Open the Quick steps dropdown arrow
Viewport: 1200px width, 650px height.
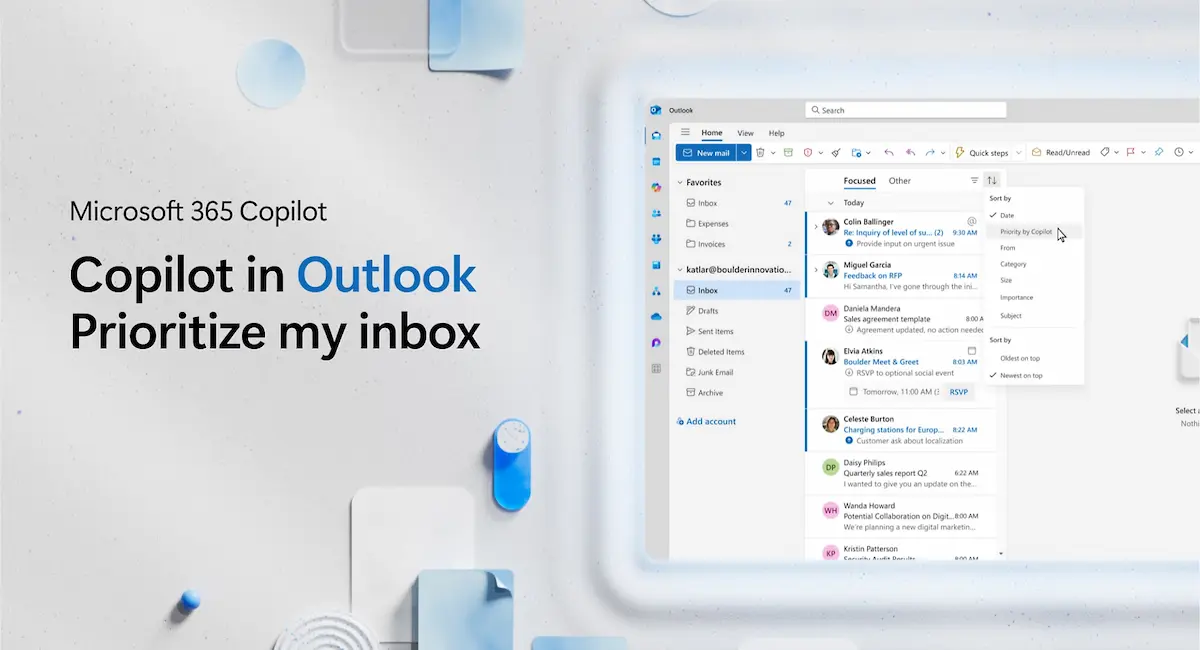(x=1019, y=153)
